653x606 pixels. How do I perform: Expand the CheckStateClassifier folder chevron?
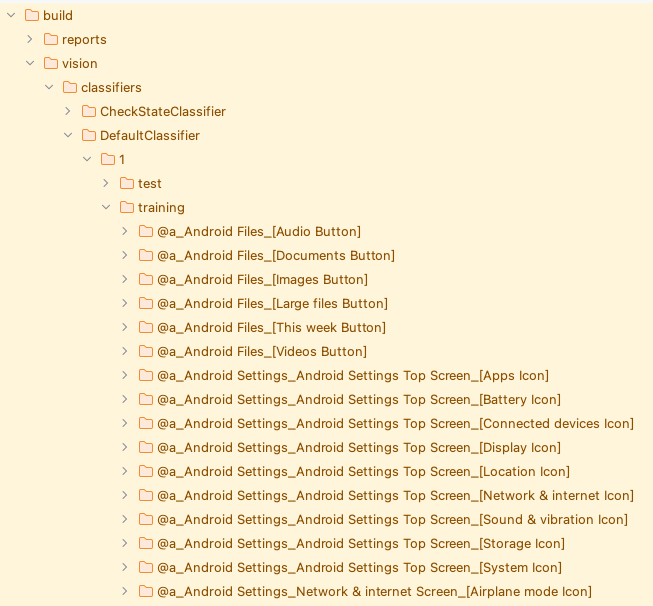68,111
